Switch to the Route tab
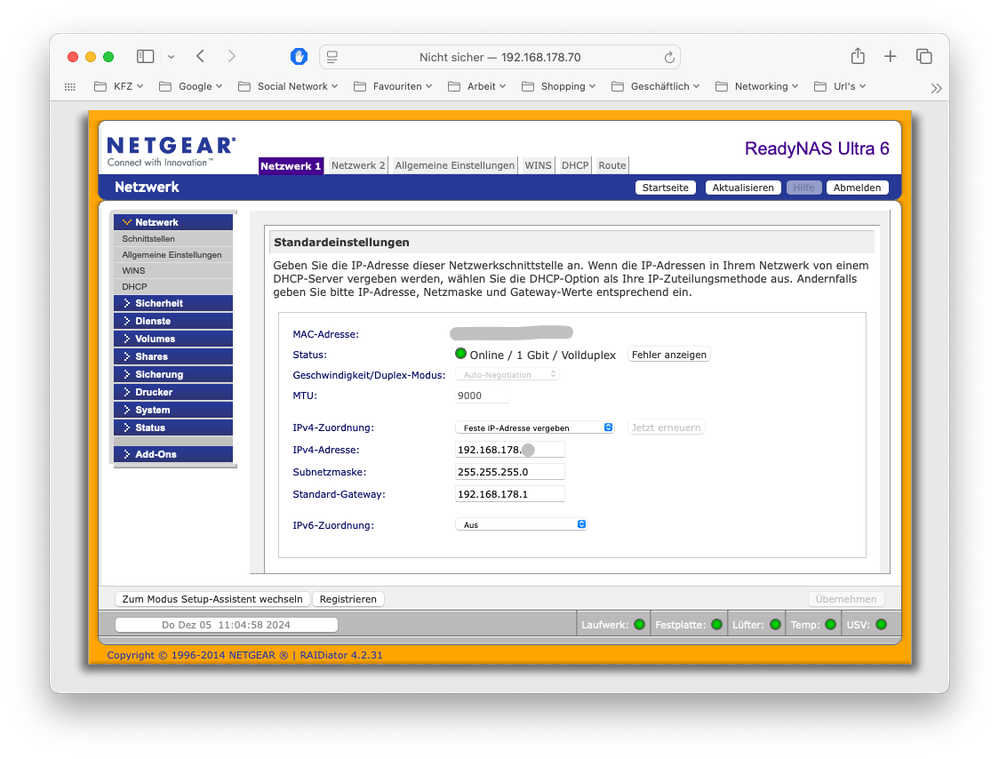 (612, 166)
